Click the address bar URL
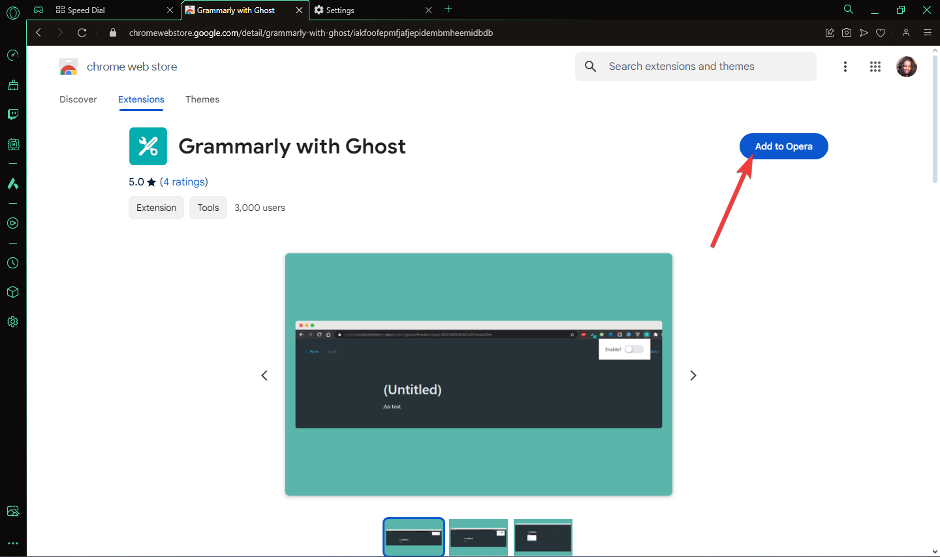The height and width of the screenshot is (557, 940). 311,33
